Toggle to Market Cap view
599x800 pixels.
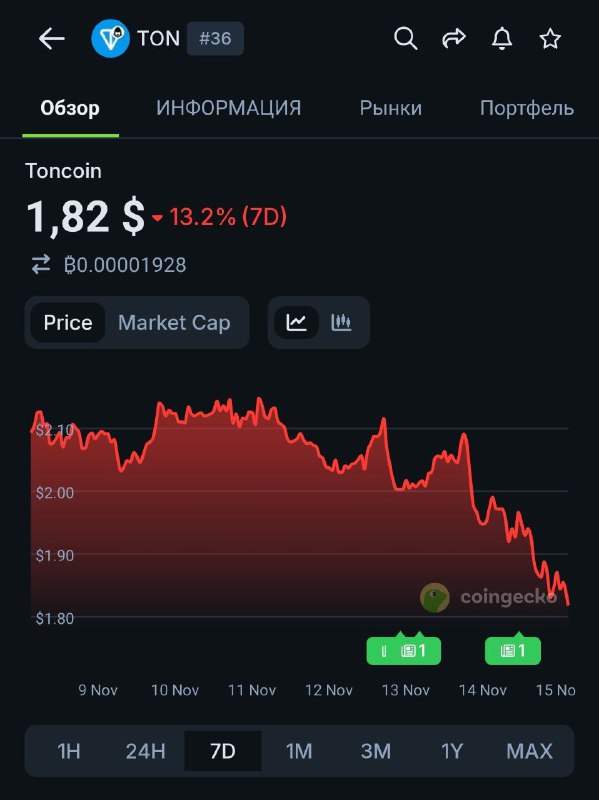click(173, 322)
